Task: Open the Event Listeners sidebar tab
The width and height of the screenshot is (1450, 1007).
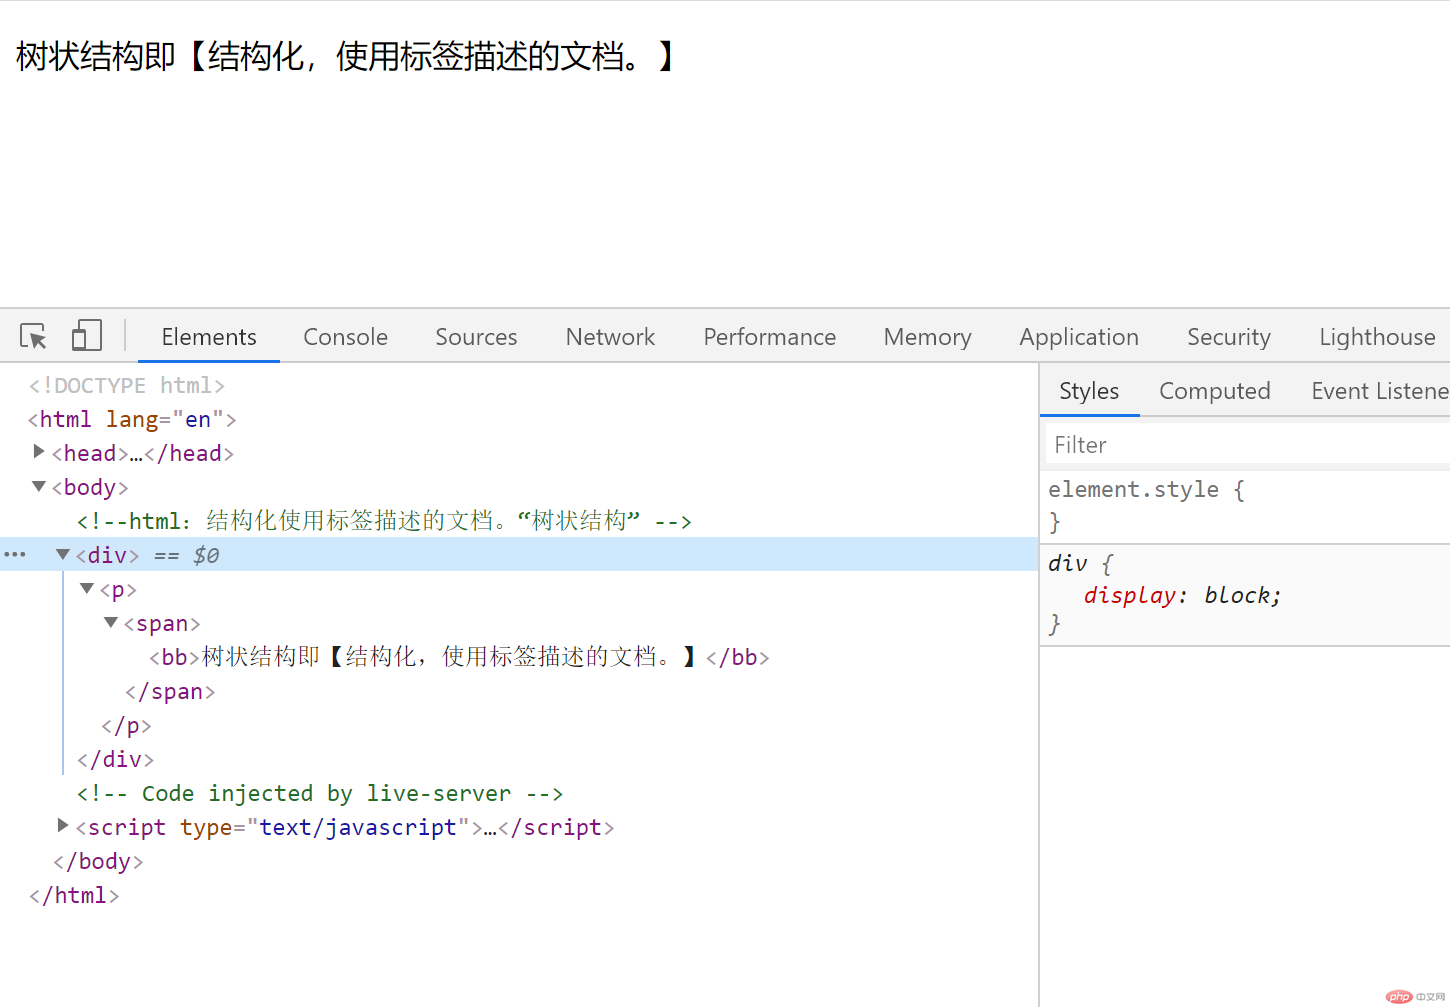Action: tap(1379, 391)
